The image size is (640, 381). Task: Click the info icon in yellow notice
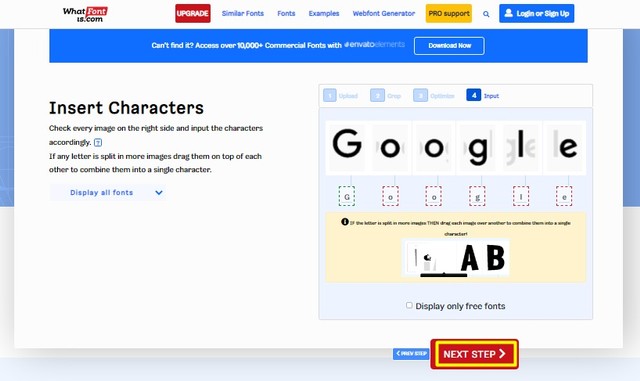click(x=344, y=222)
